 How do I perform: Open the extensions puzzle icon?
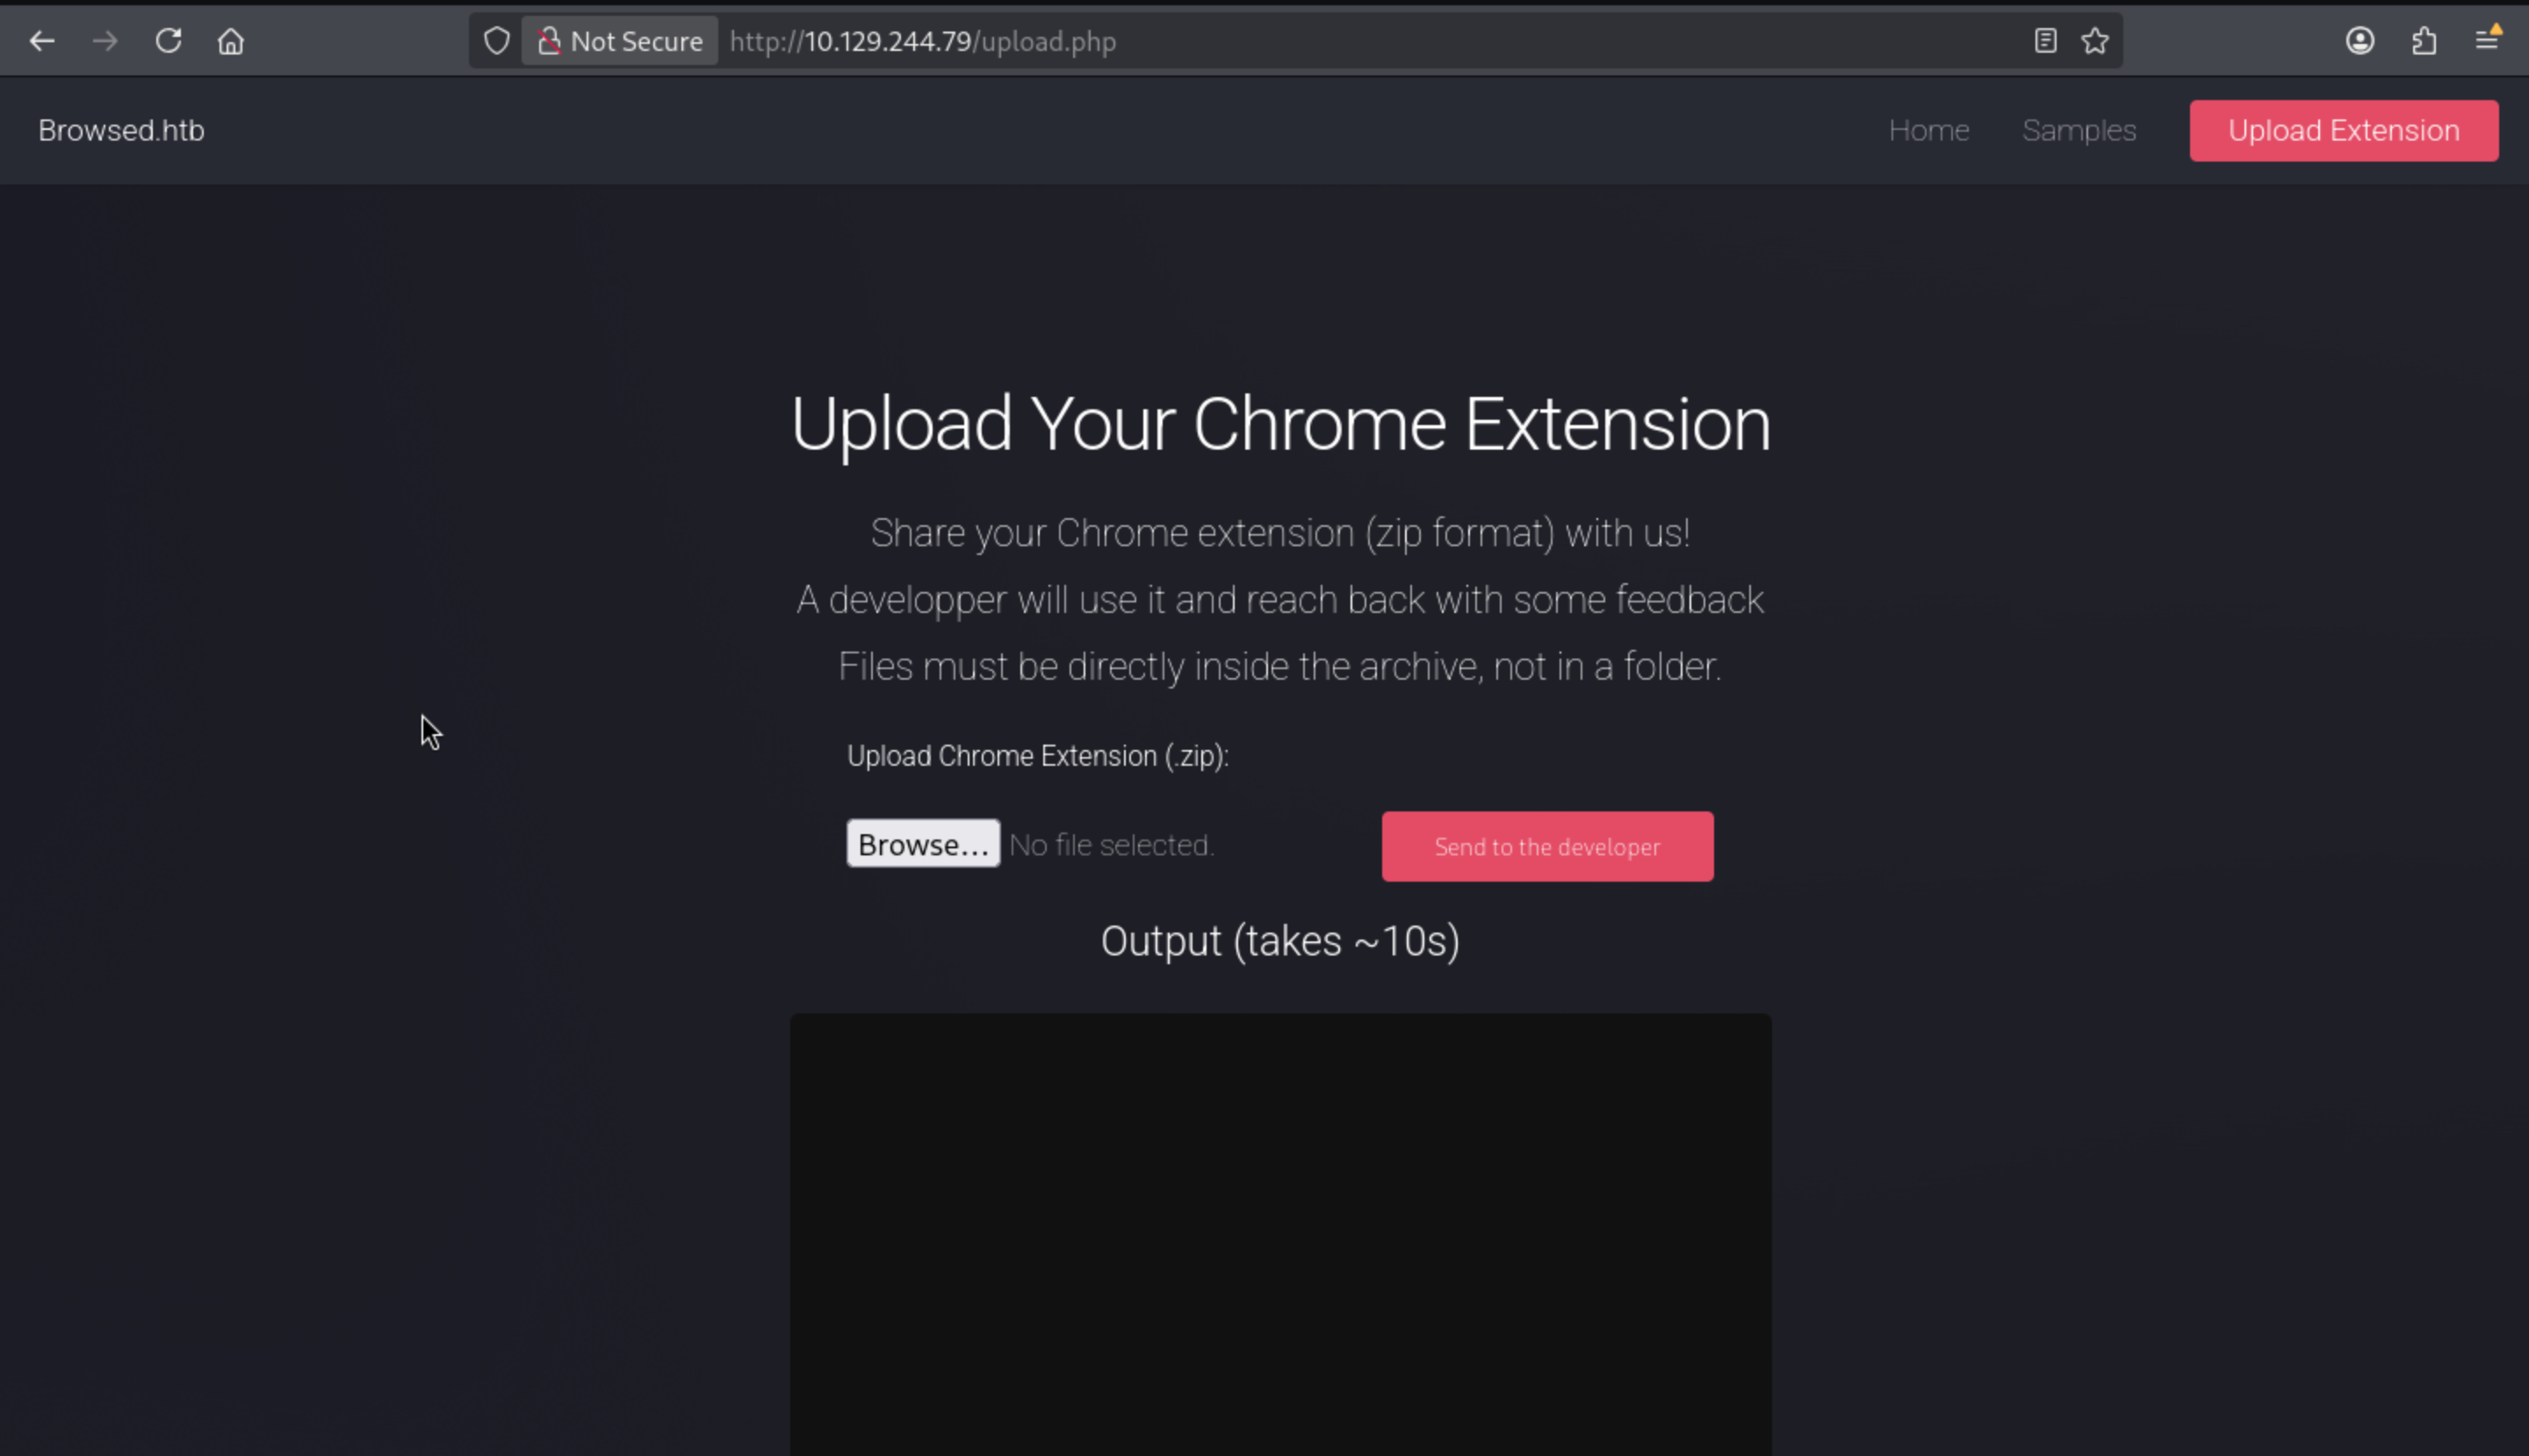[2424, 41]
